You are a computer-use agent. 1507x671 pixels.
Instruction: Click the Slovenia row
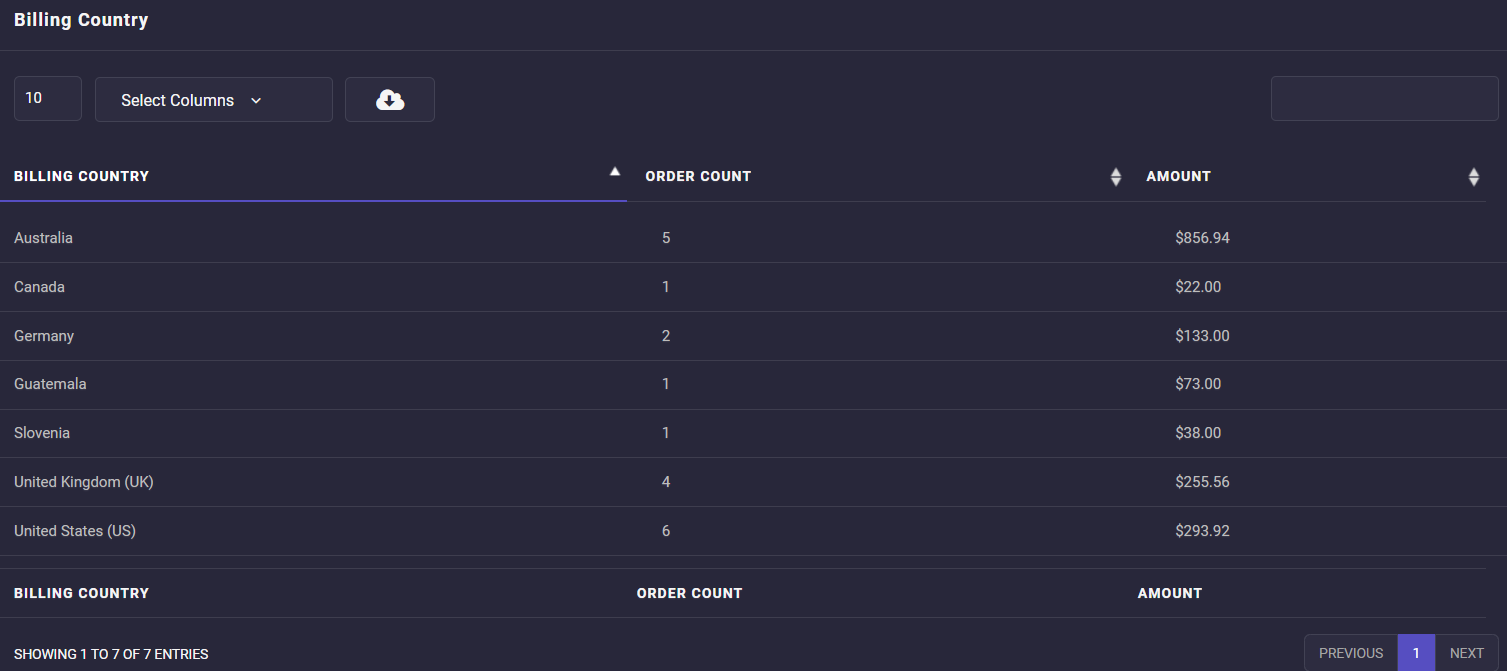click(x=42, y=433)
